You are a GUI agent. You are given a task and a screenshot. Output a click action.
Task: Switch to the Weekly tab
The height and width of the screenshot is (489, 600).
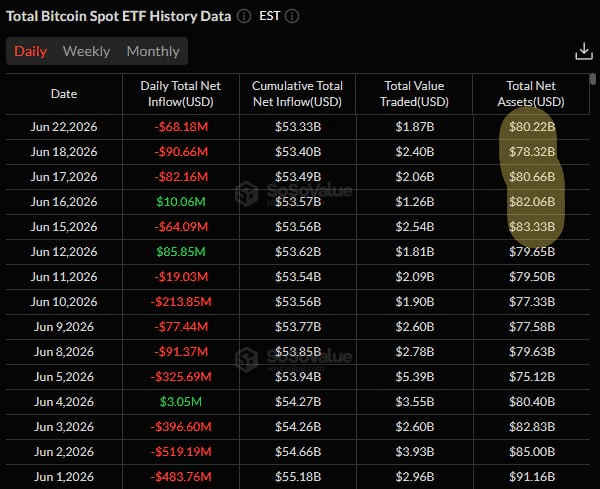coord(86,51)
